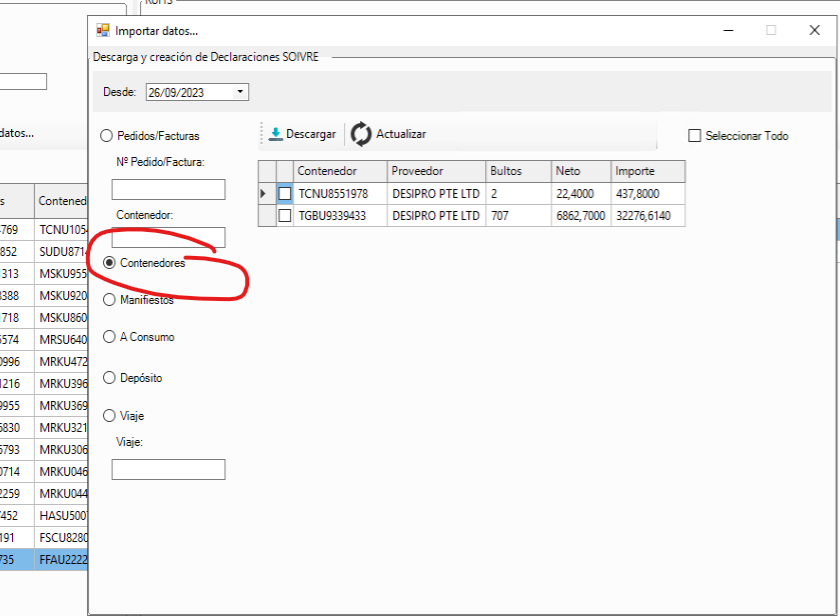Click the Viaje text input field
The width and height of the screenshot is (840, 616).
168,469
